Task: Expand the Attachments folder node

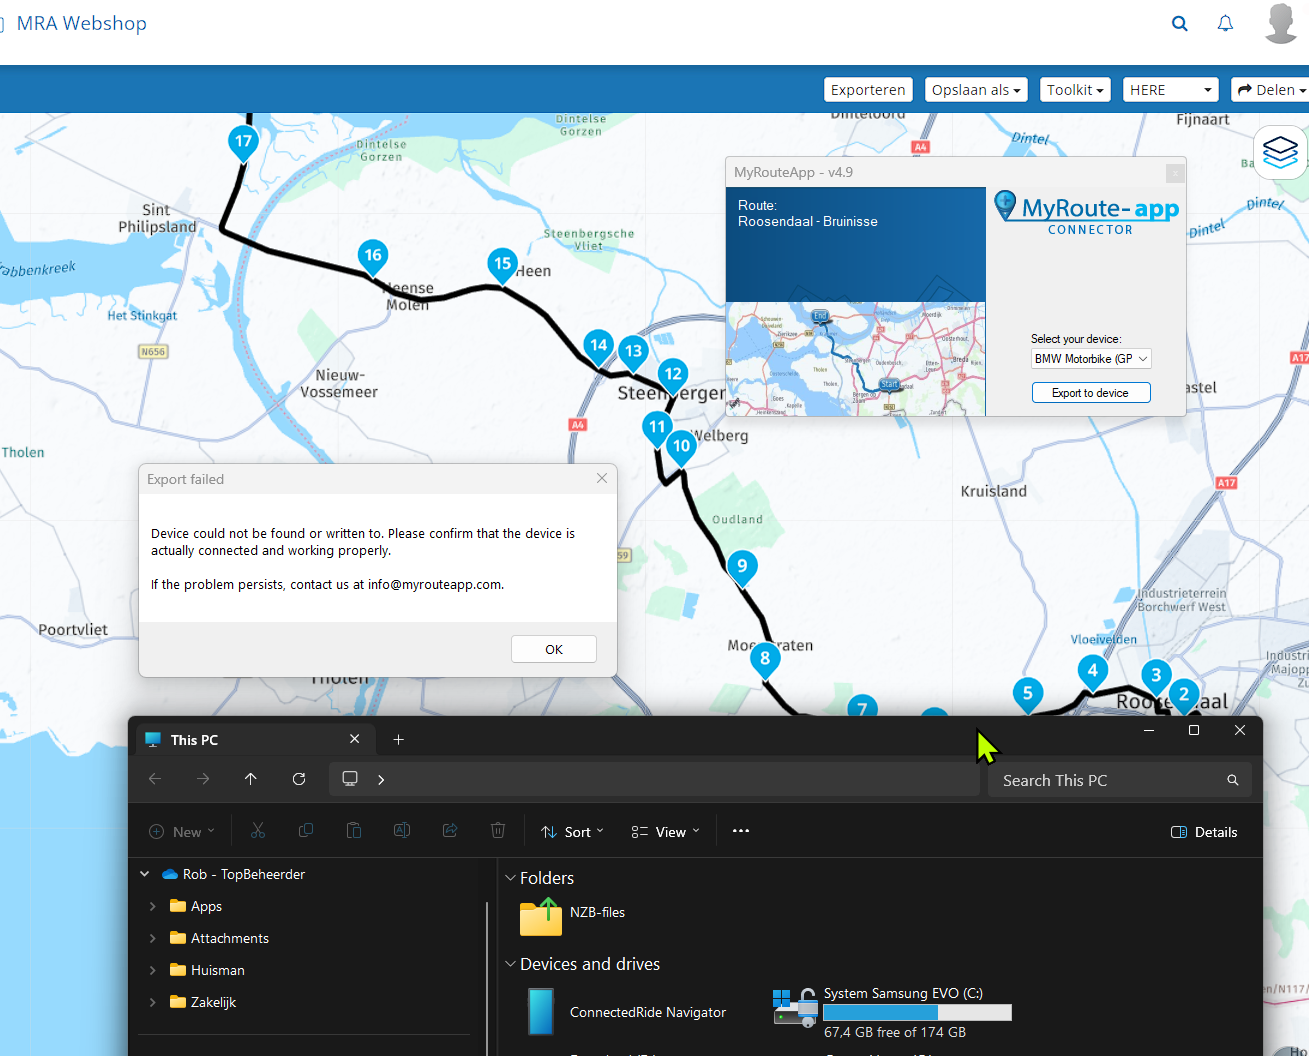Action: coord(152,938)
